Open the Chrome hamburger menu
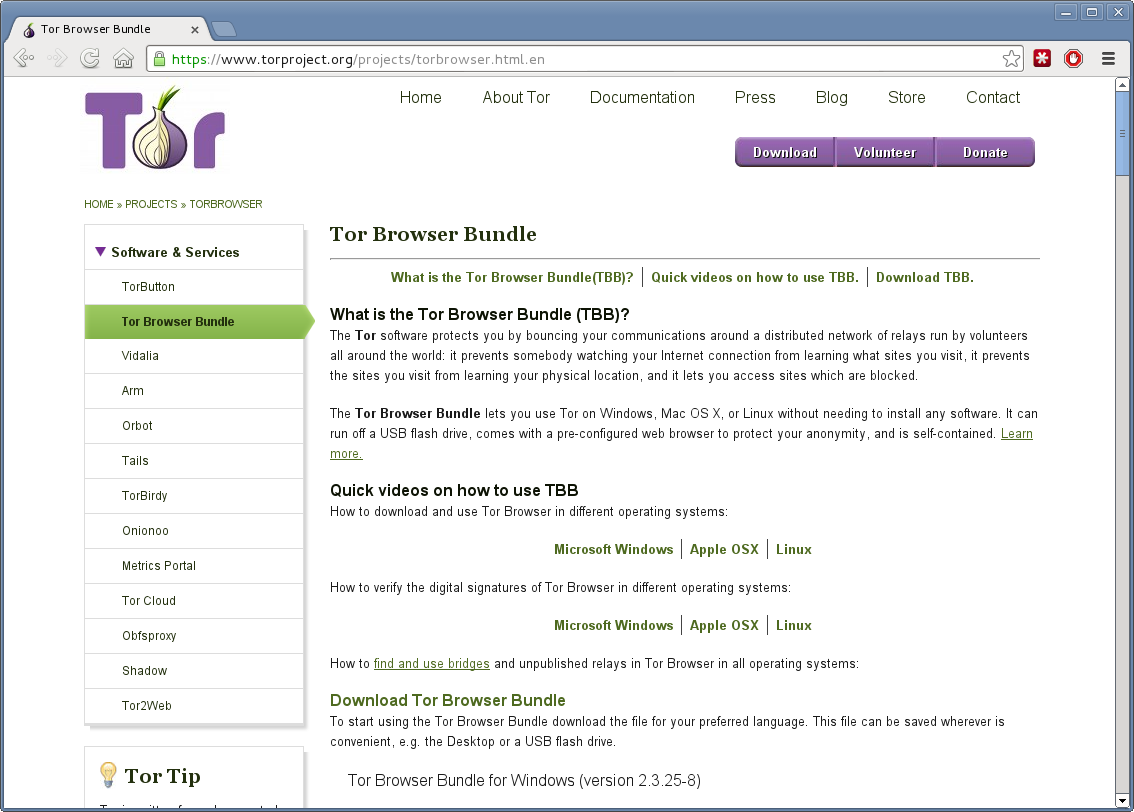Viewport: 1134px width, 812px height. 1108,59
